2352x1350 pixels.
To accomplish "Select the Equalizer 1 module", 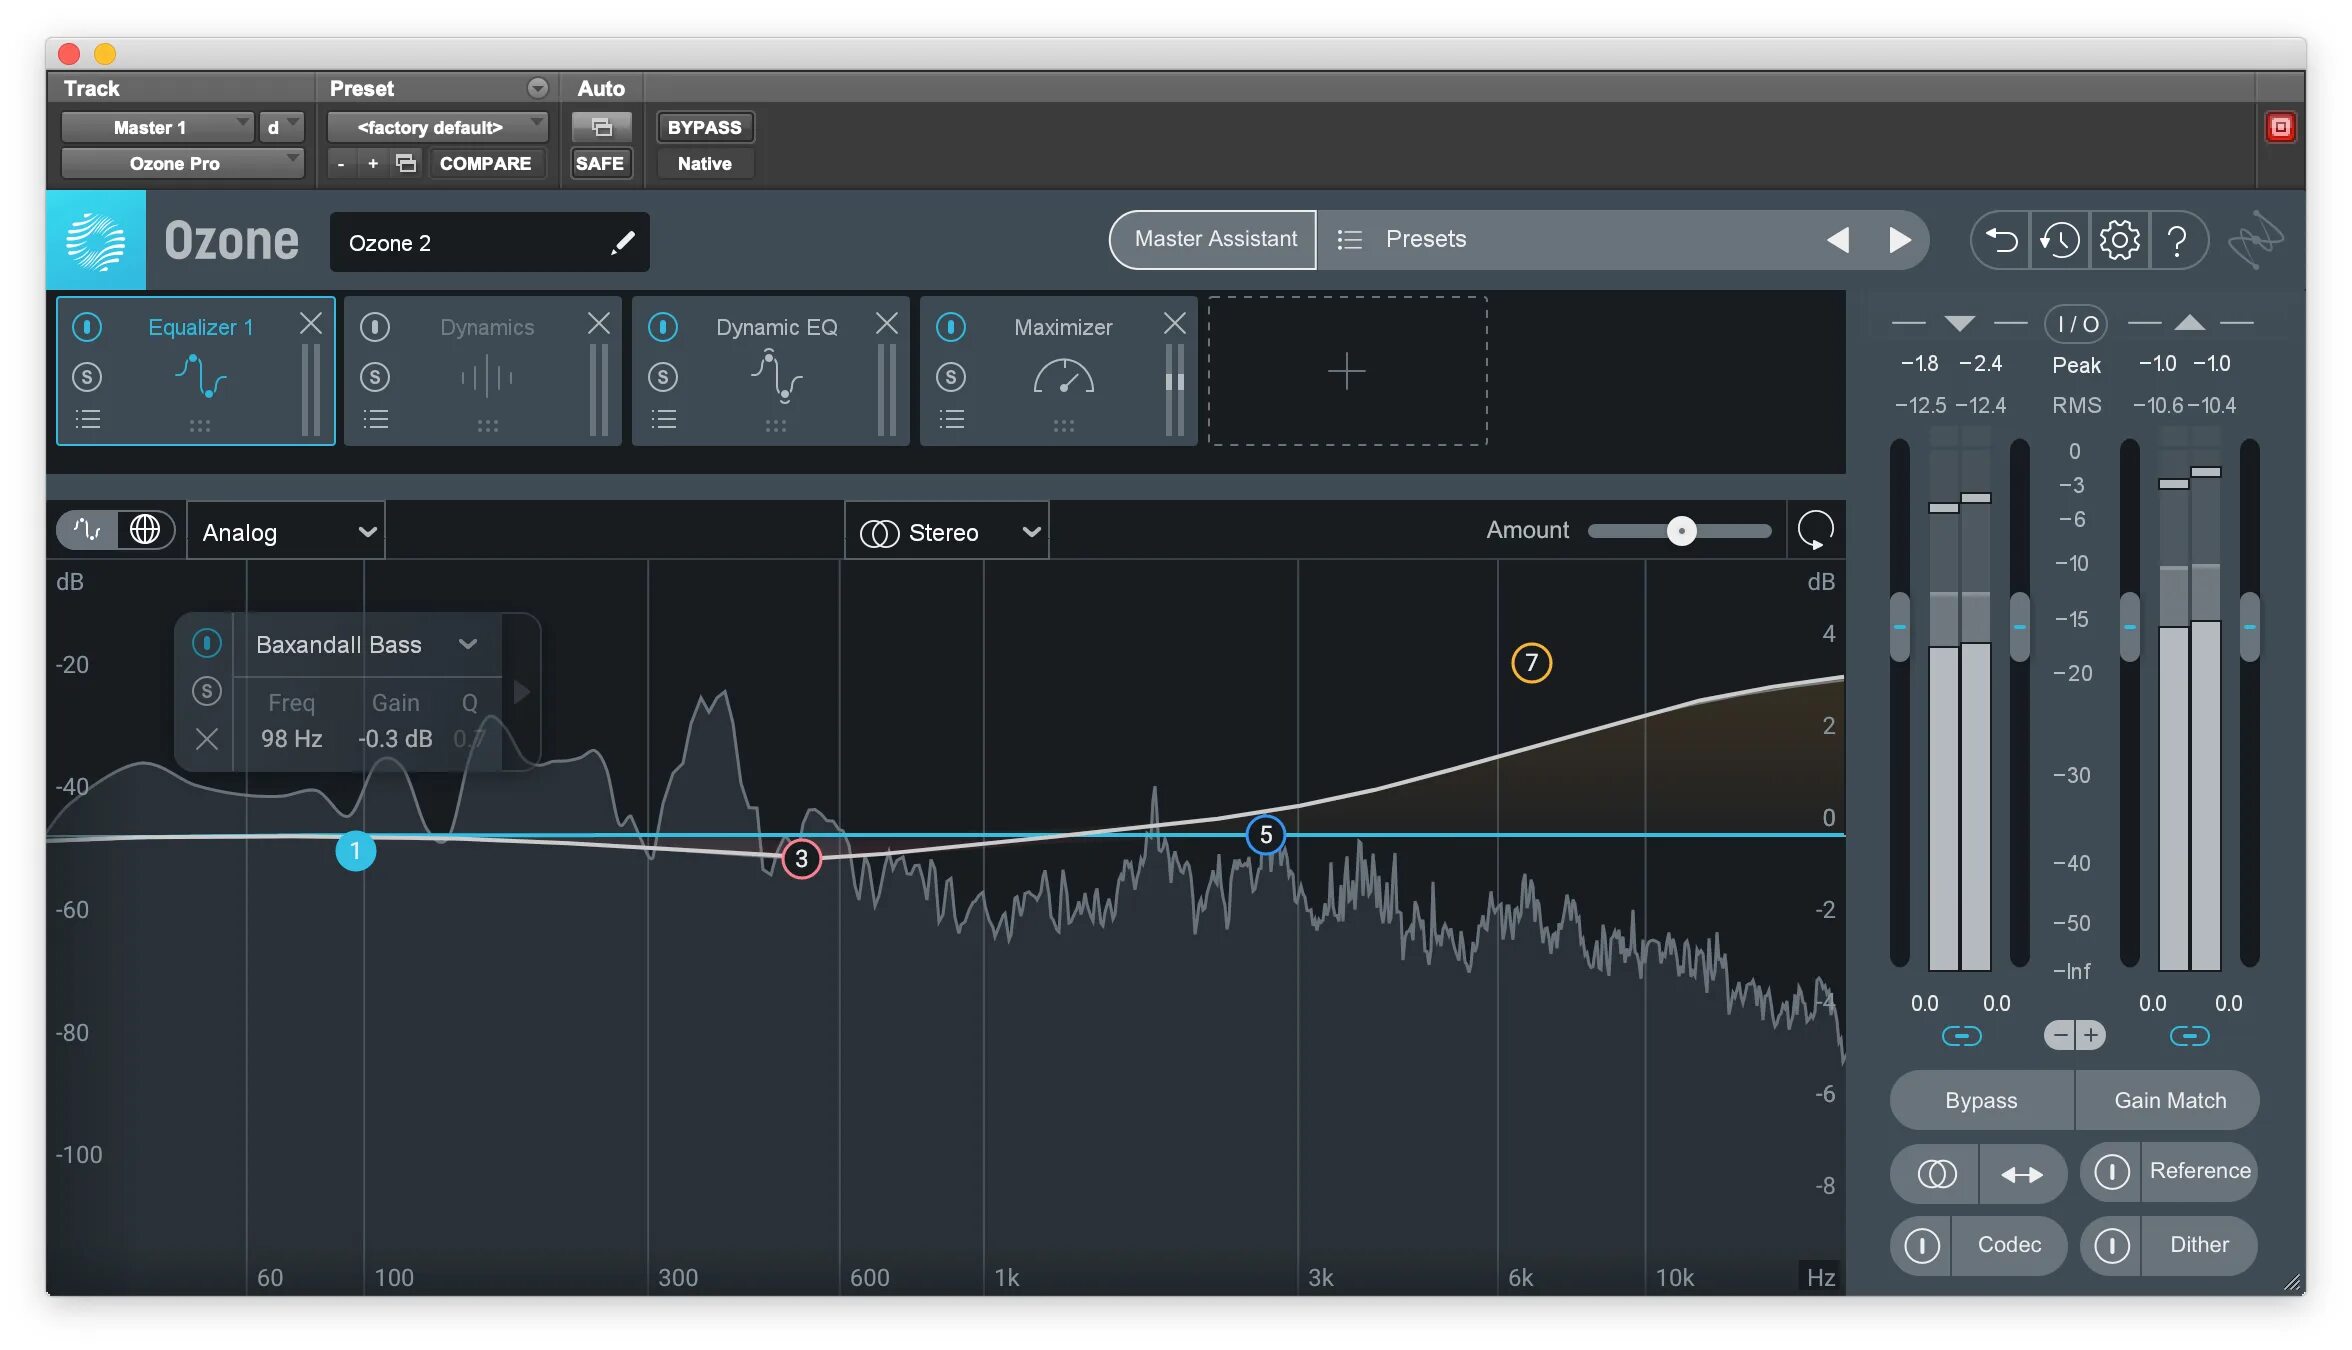I will click(x=196, y=371).
